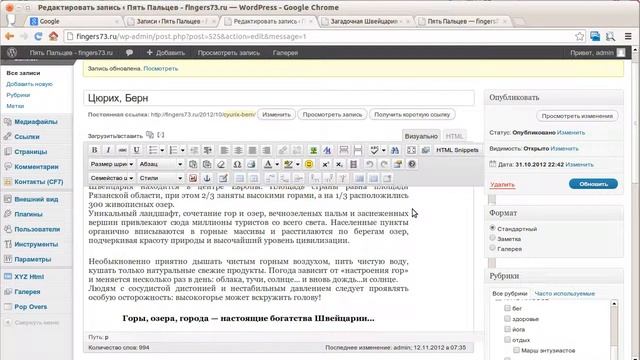The image size is (640, 360).
Task: Open spellcheck language dropdown arrow
Action: (x=384, y=150)
